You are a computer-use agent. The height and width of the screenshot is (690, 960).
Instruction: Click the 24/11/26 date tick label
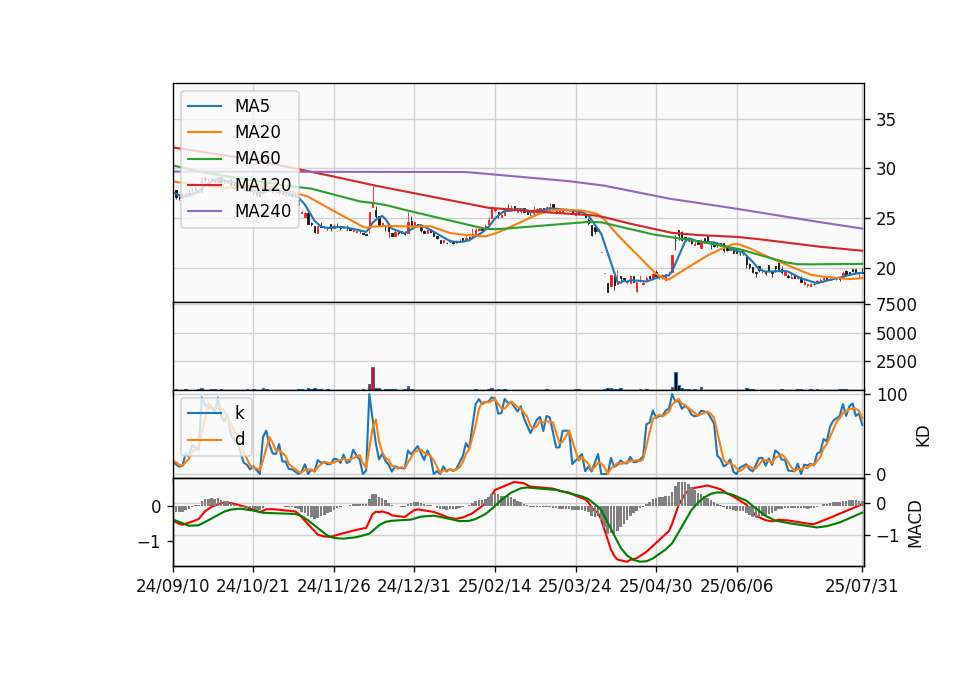pyautogui.click(x=334, y=586)
